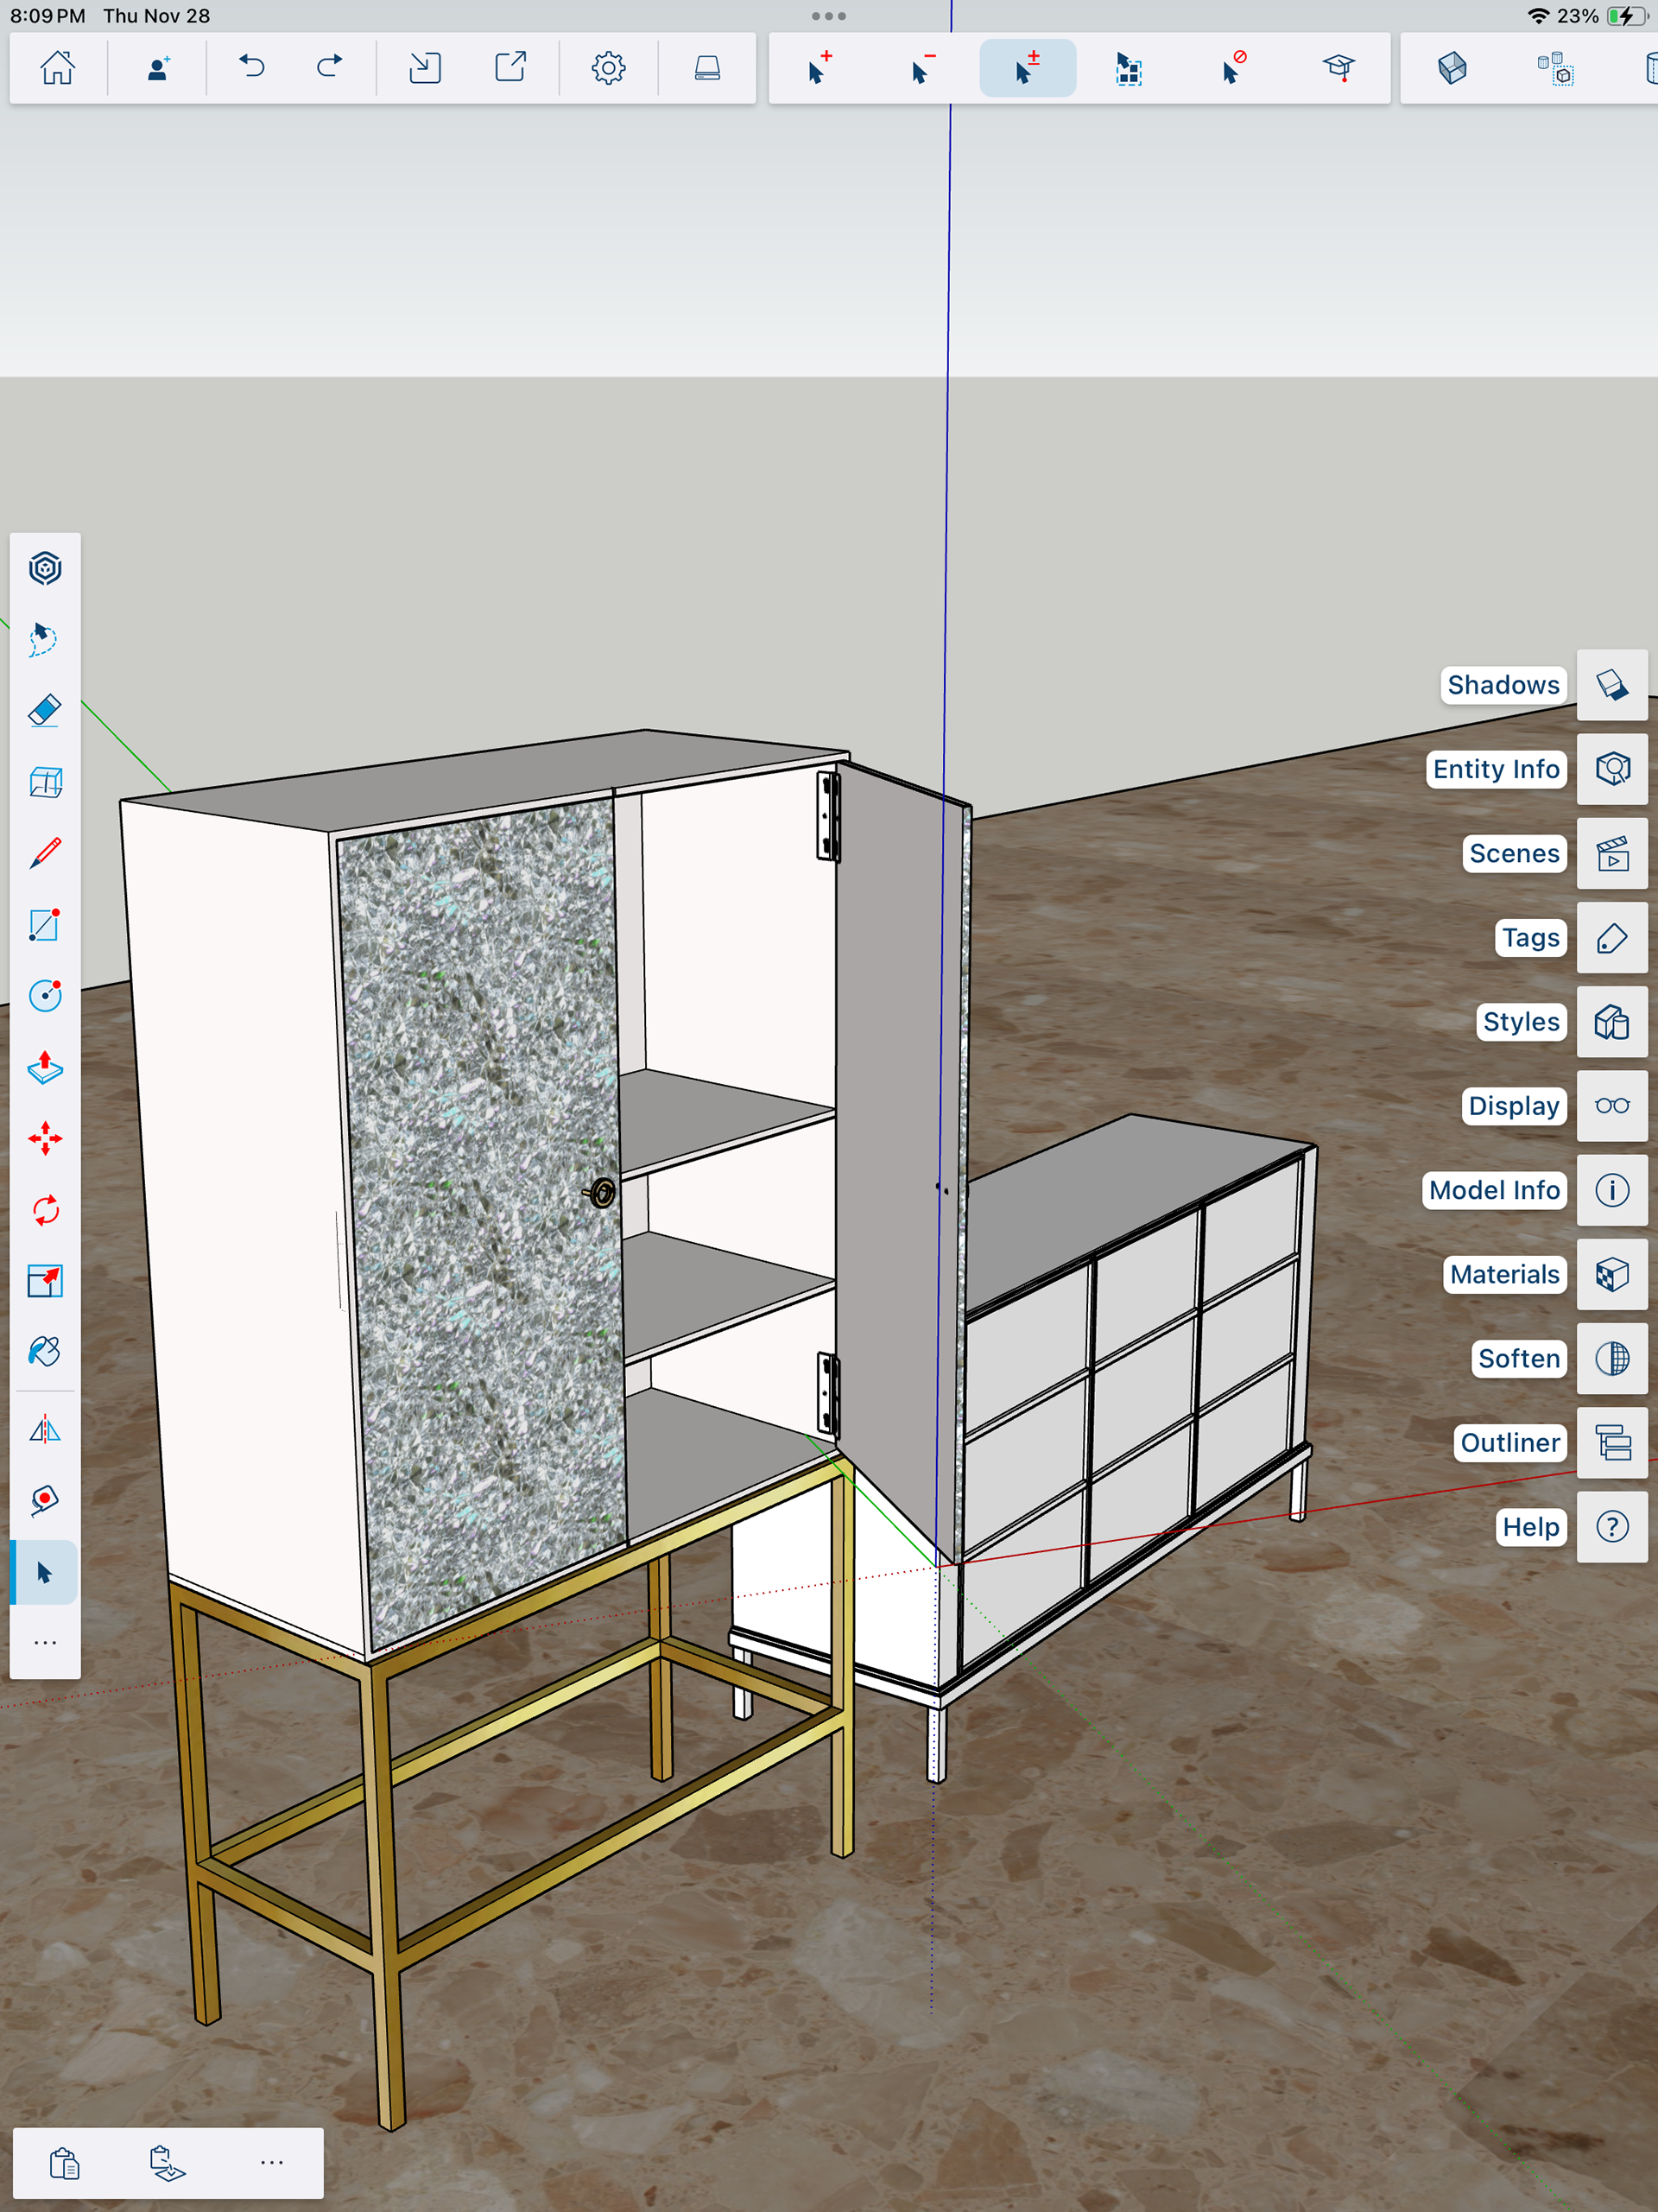Select the Rotate tool
This screenshot has width=1658, height=2212.
(45, 1210)
